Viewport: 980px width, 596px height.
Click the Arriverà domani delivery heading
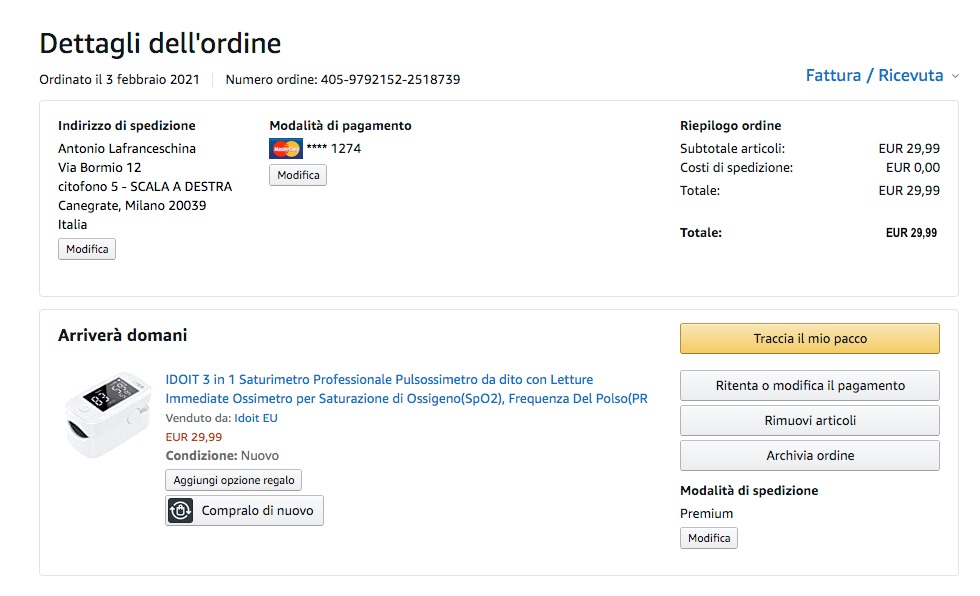point(123,335)
